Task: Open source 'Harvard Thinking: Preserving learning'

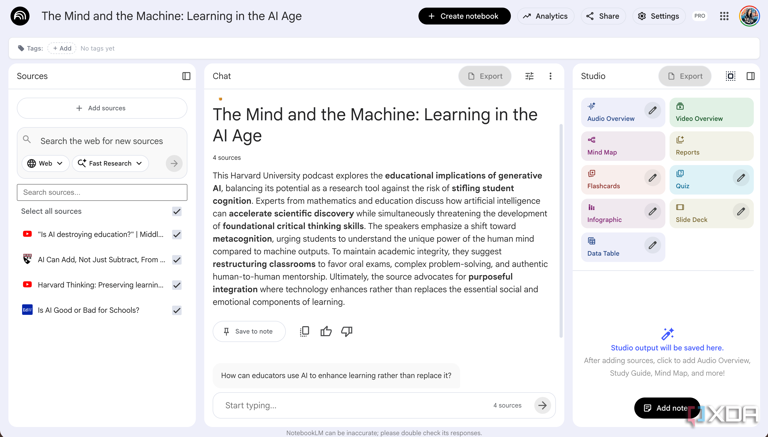Action: 100,285
